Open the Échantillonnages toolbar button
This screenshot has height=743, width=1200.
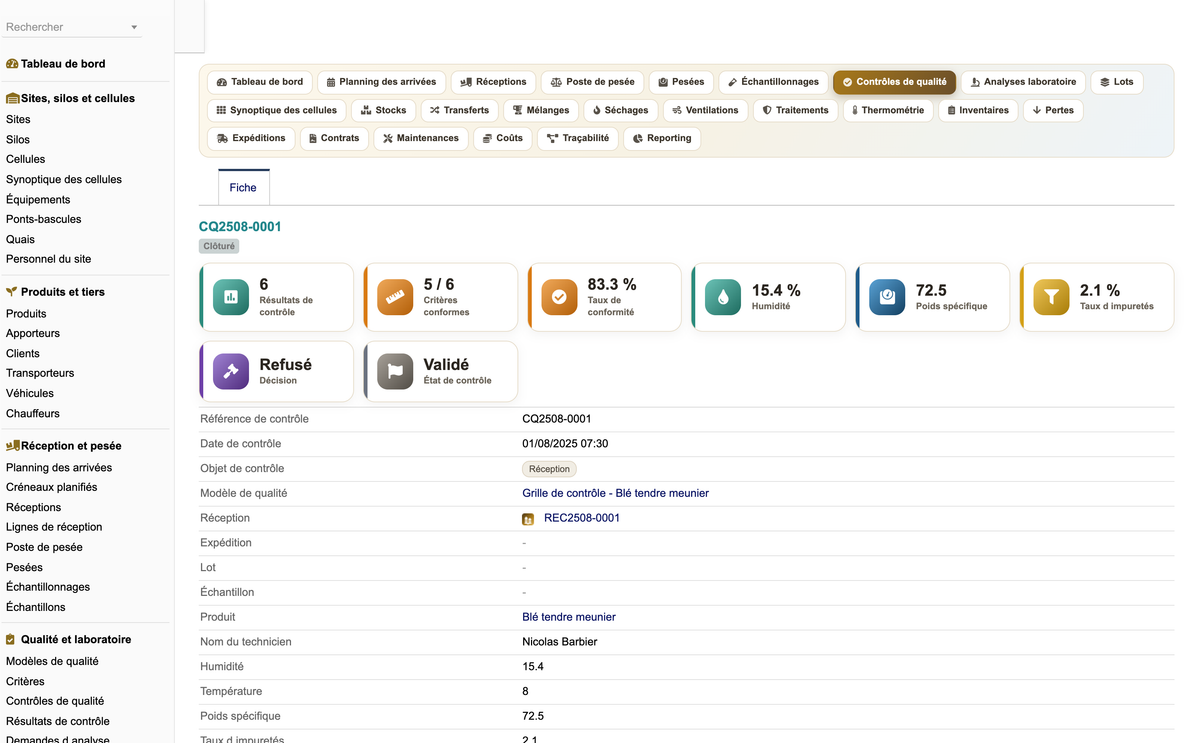[773, 82]
